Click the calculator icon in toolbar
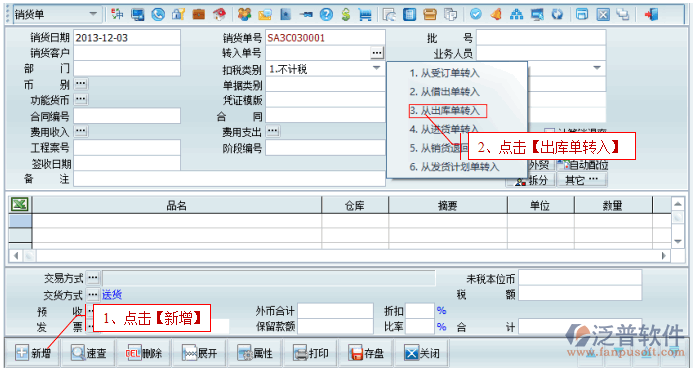 click(410, 15)
